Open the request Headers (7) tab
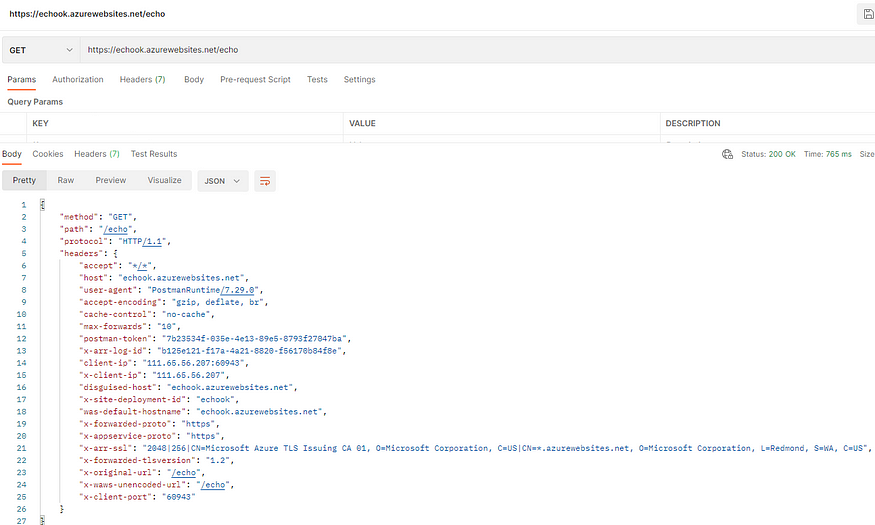 coord(142,79)
